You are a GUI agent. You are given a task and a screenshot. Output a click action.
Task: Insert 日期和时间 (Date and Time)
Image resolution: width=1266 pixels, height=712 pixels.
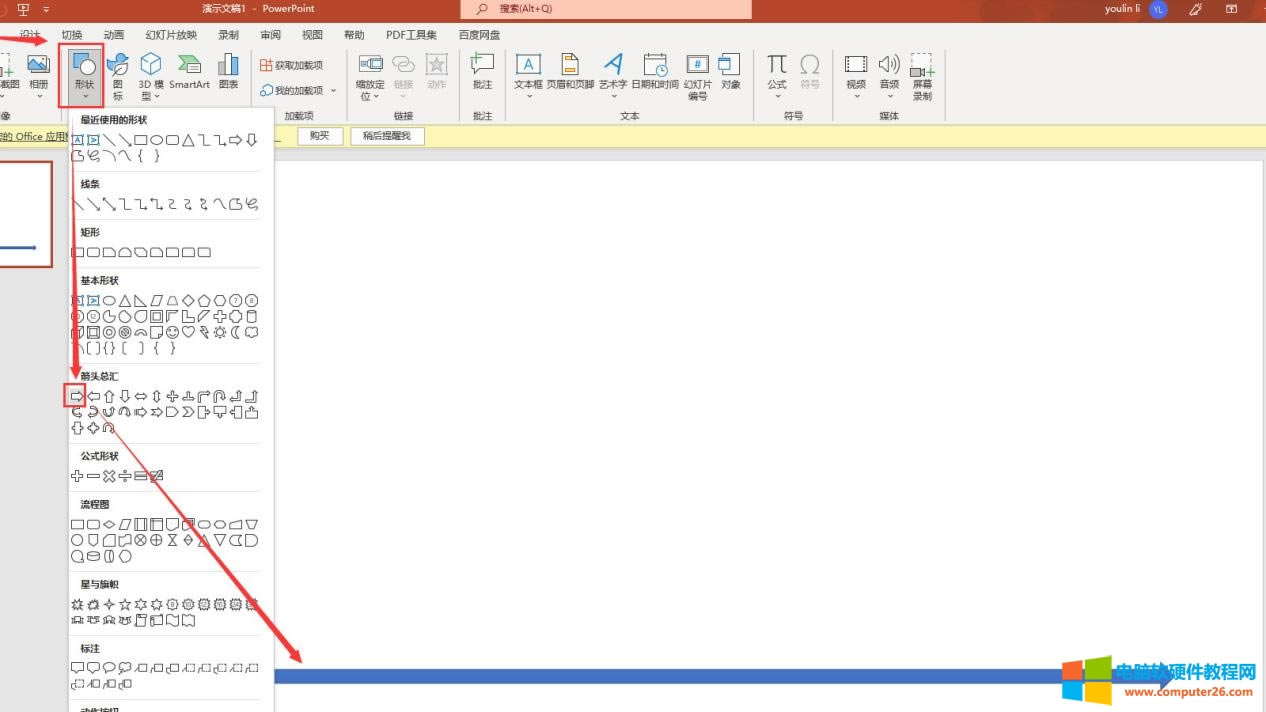pyautogui.click(x=655, y=72)
